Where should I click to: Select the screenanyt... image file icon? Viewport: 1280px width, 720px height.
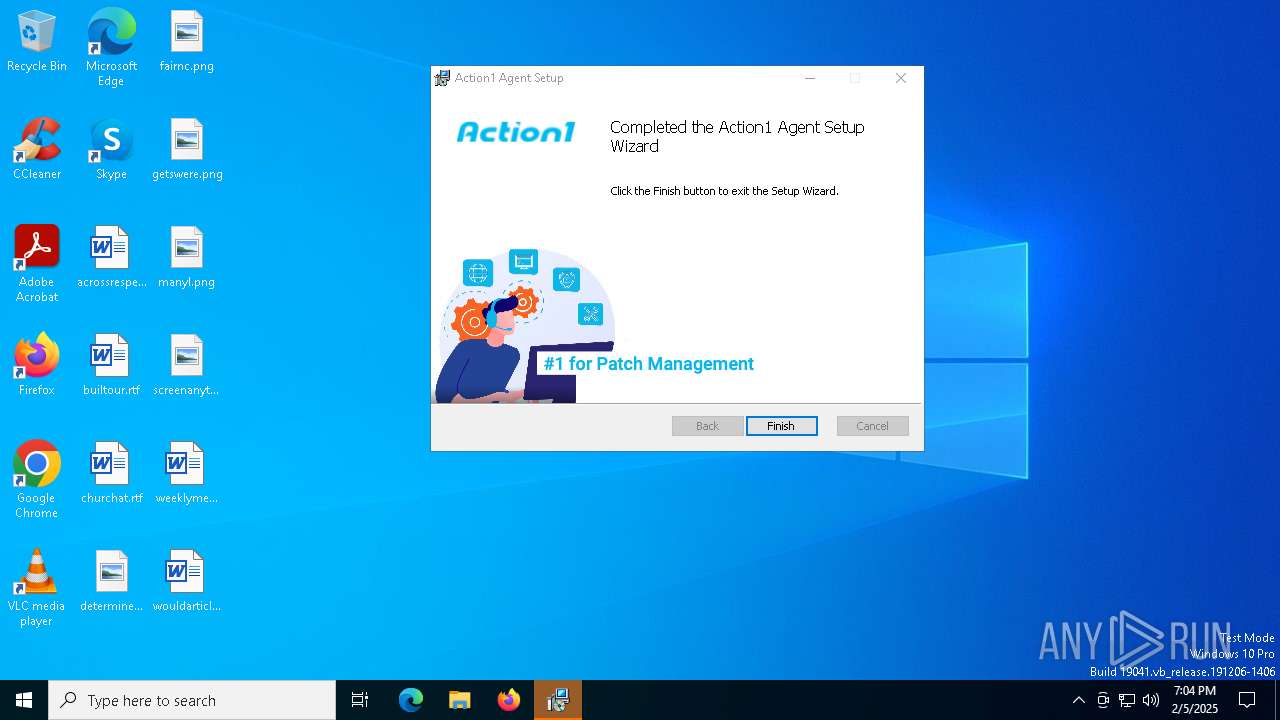point(187,366)
